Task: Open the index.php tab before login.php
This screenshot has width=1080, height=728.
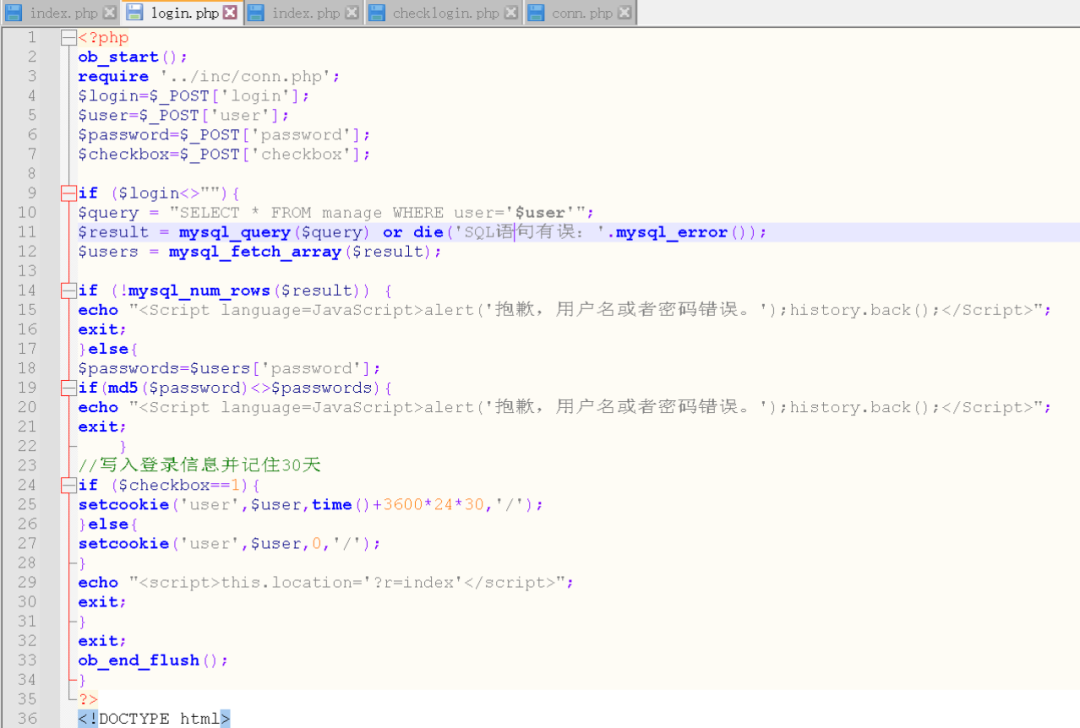Action: pos(63,12)
